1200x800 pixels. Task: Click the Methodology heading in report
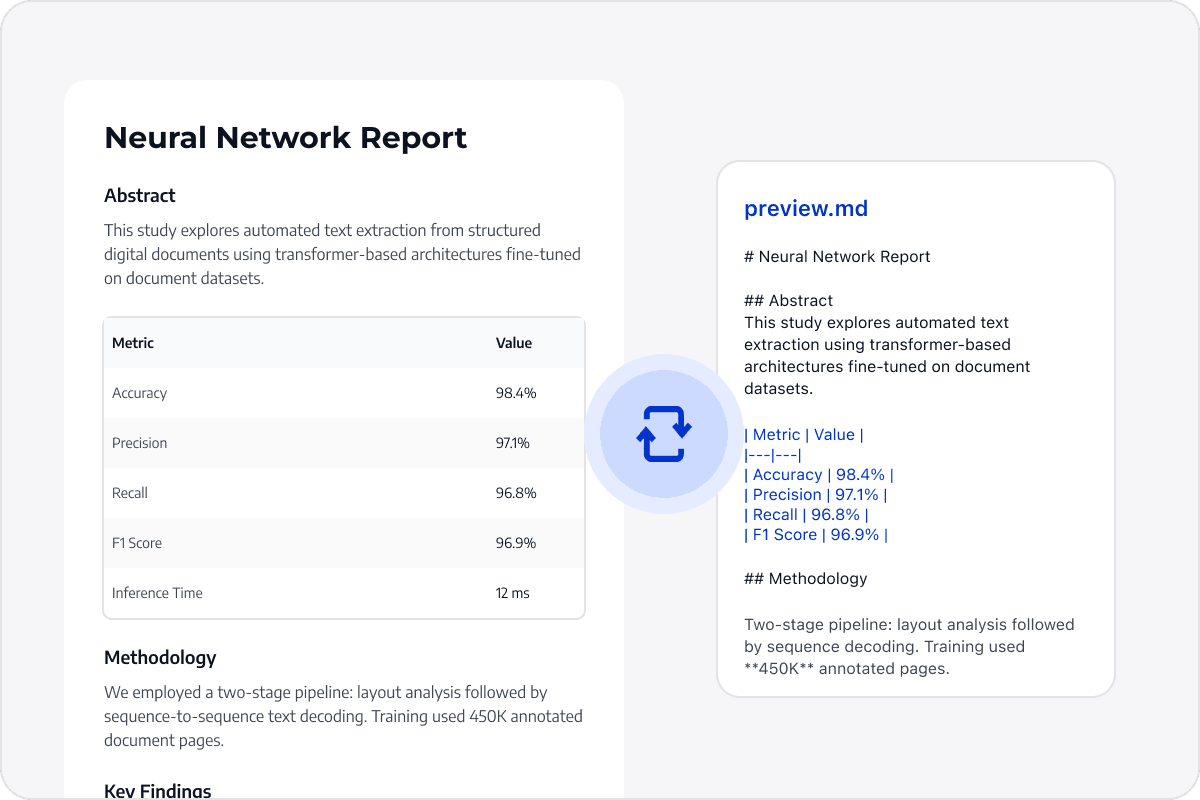click(x=160, y=658)
